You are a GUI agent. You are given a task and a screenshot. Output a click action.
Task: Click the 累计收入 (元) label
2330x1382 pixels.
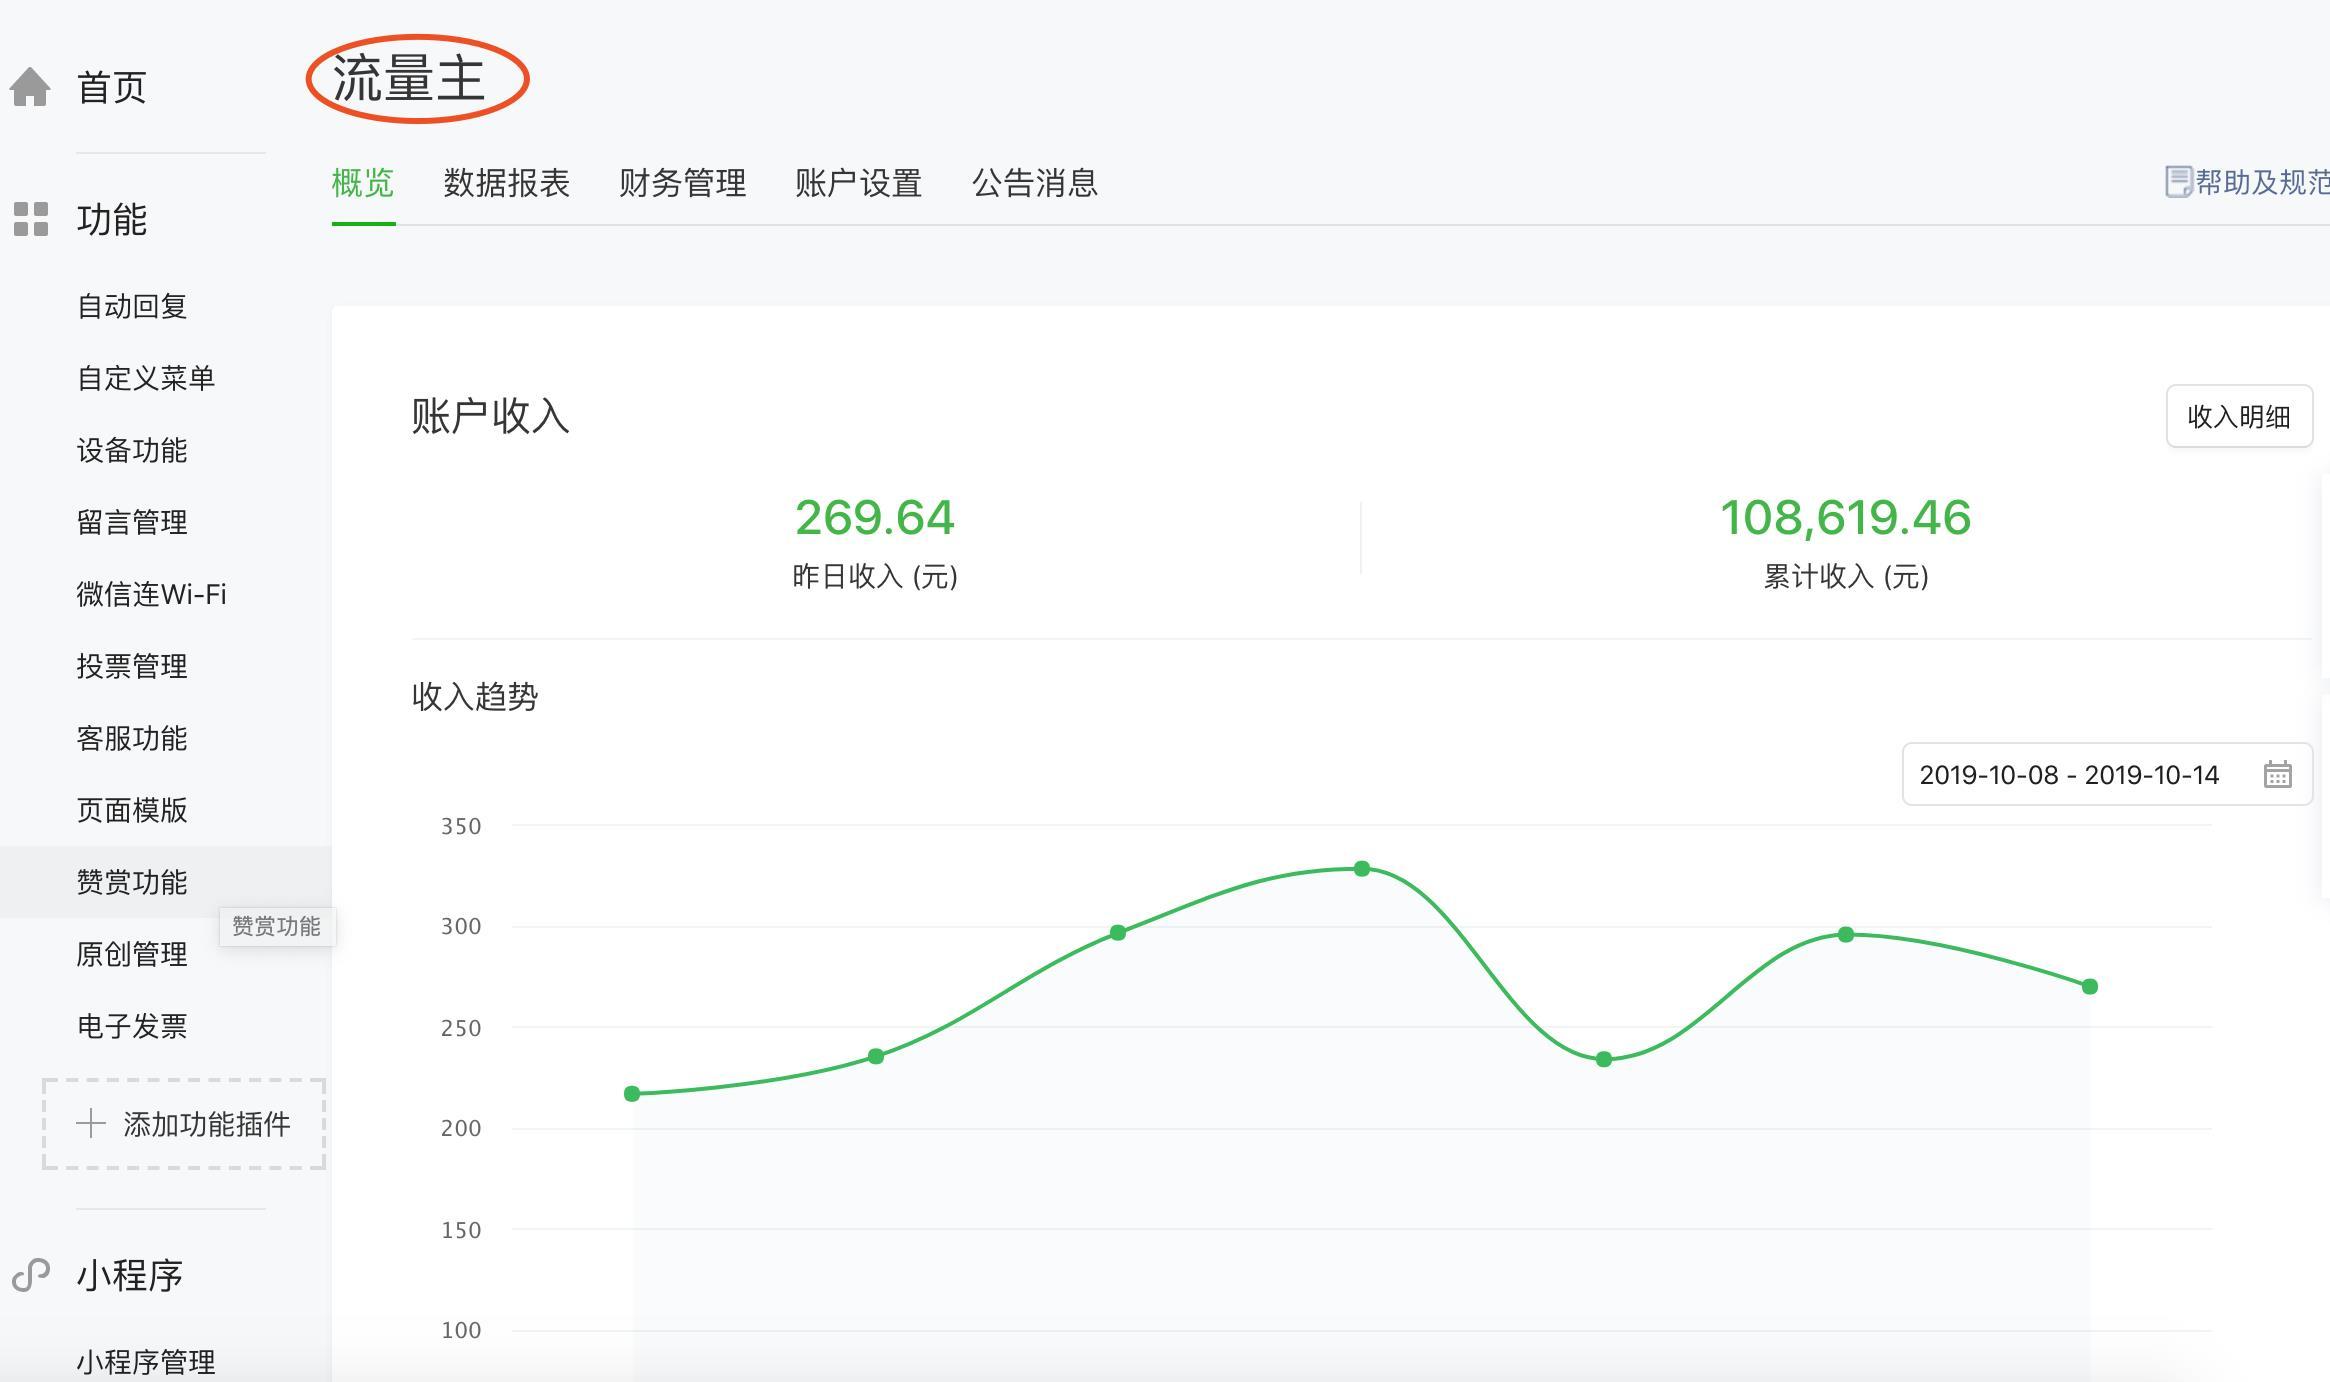pos(1846,576)
